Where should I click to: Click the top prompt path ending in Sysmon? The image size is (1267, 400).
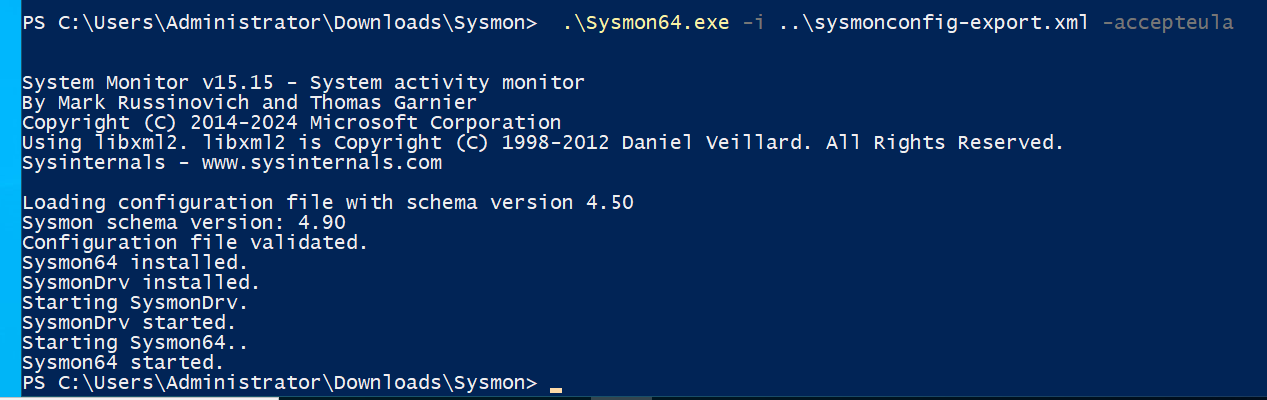pos(278,22)
